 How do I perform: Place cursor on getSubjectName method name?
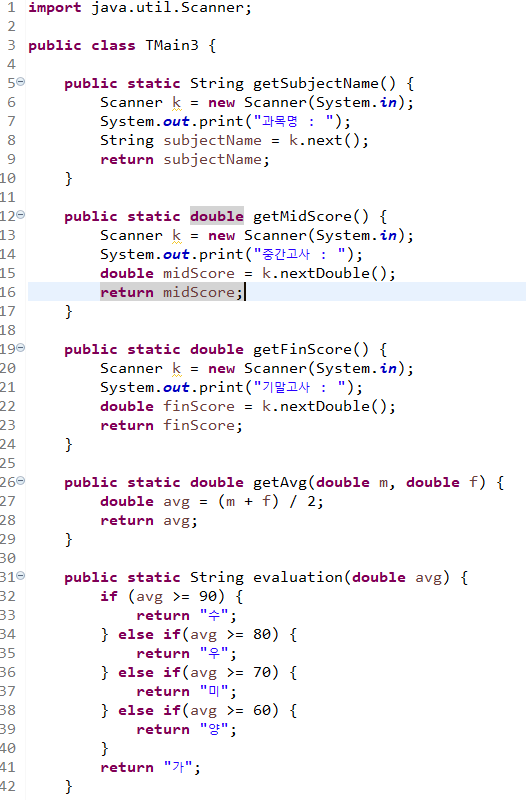pos(323,84)
